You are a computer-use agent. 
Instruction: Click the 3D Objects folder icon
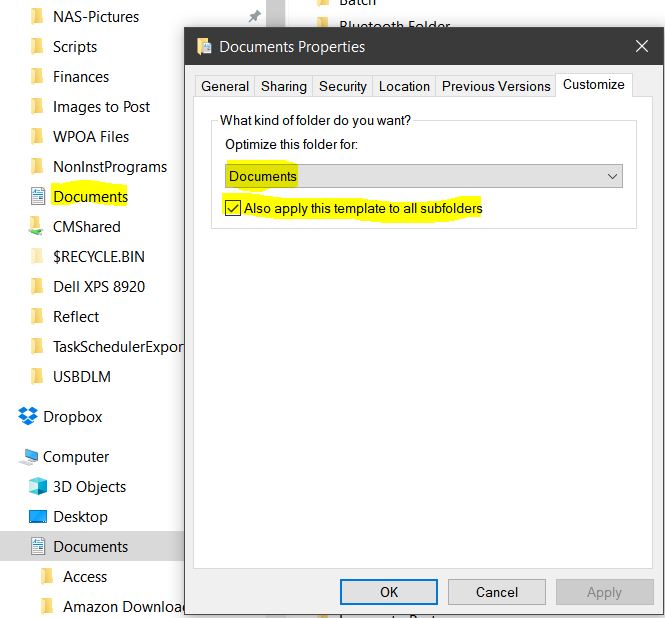coord(38,487)
